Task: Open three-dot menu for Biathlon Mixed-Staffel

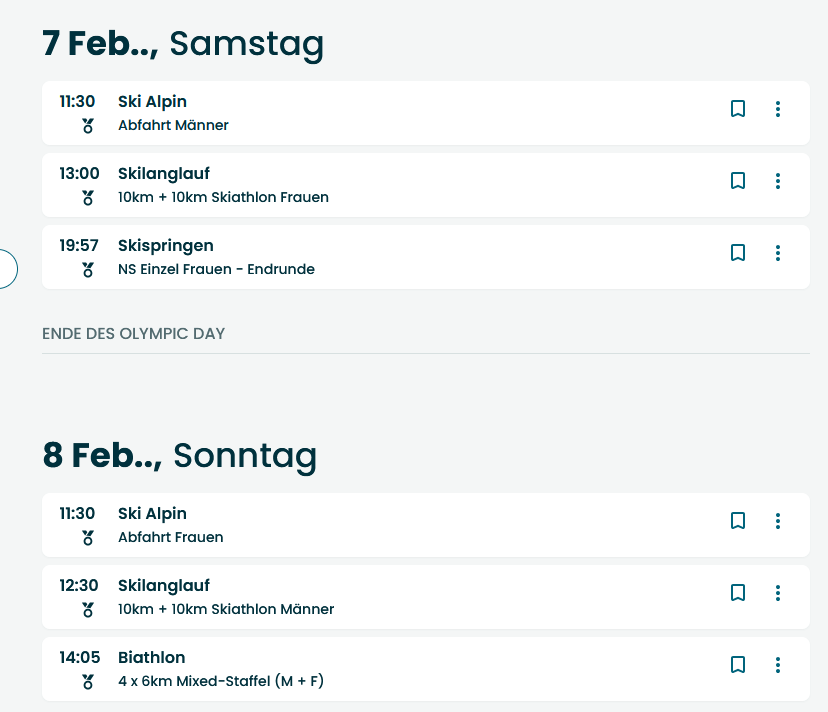Action: [778, 664]
